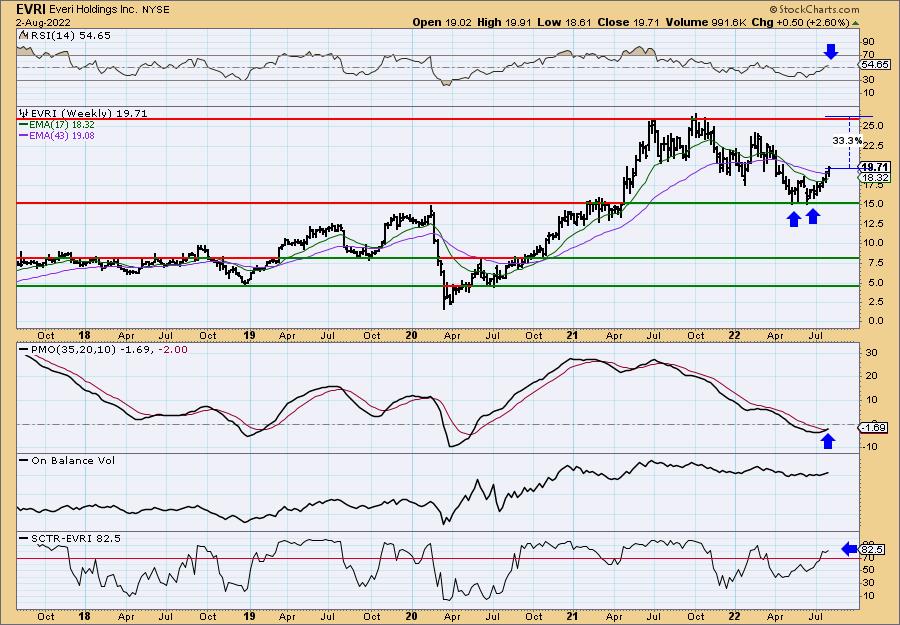
Task: Click the 90 label on RSI axis
Action: [x=869, y=42]
